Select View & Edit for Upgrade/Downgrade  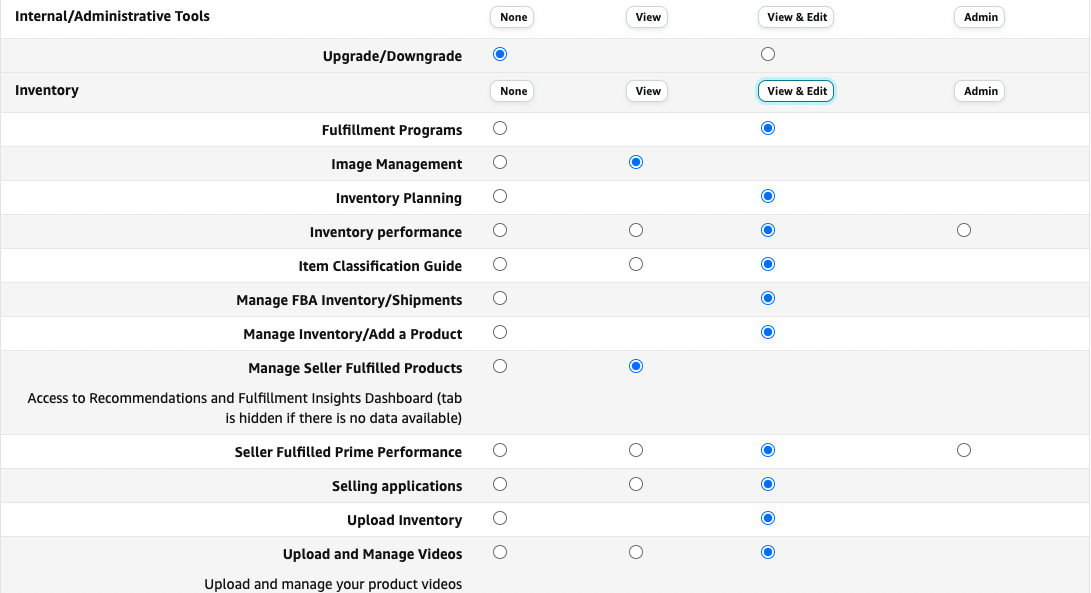[x=767, y=54]
